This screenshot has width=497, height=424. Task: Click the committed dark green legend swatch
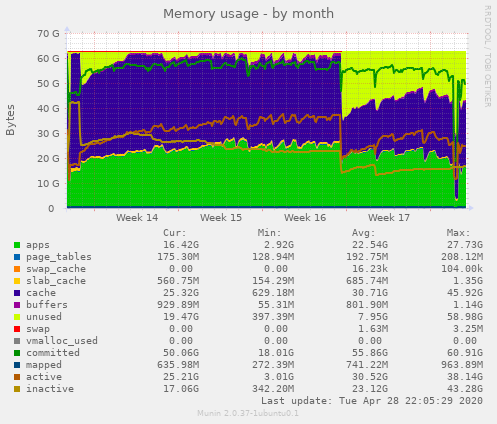(17, 353)
